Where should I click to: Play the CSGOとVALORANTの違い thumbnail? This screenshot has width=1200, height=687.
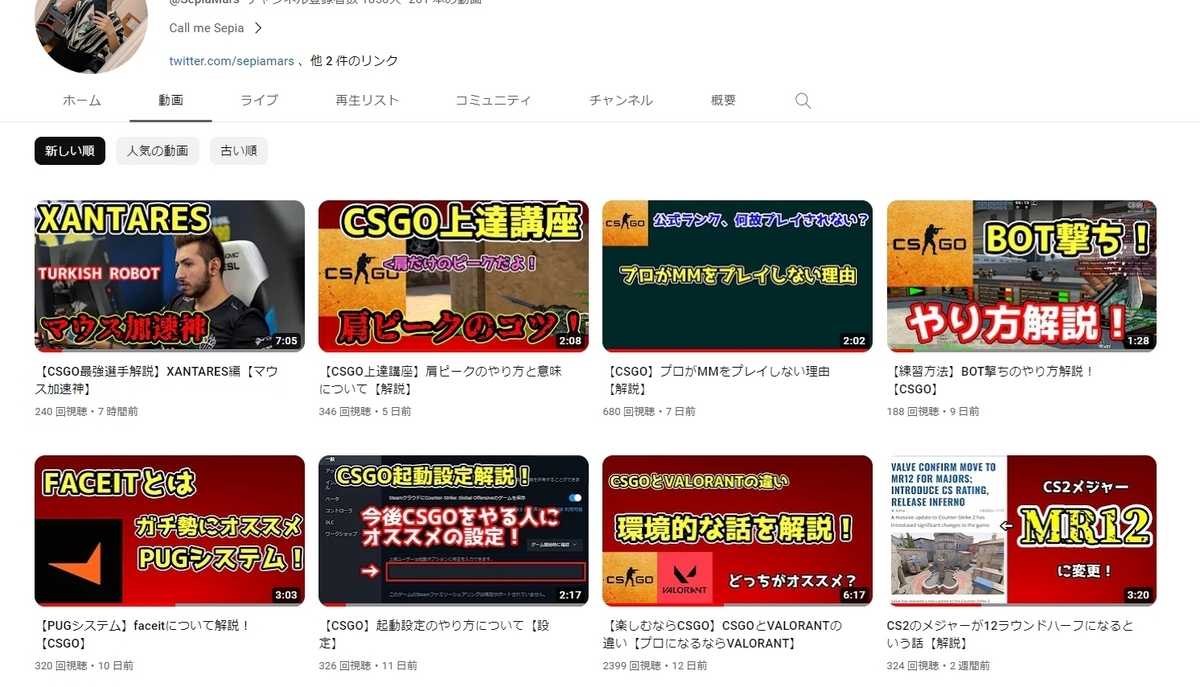click(737, 531)
